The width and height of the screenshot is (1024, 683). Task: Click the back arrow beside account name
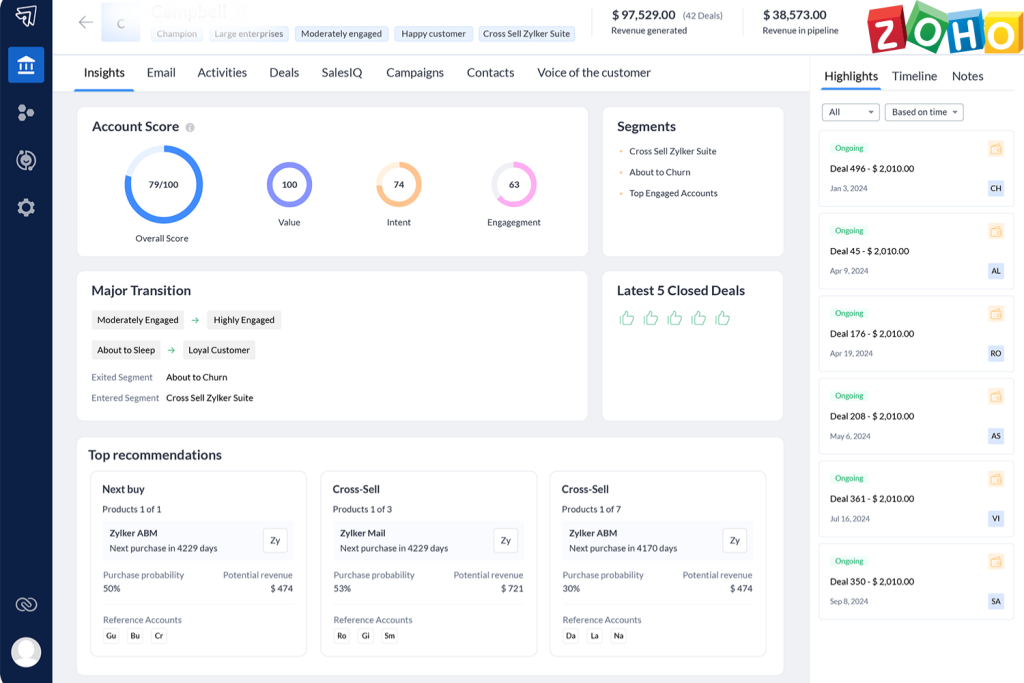tap(86, 23)
